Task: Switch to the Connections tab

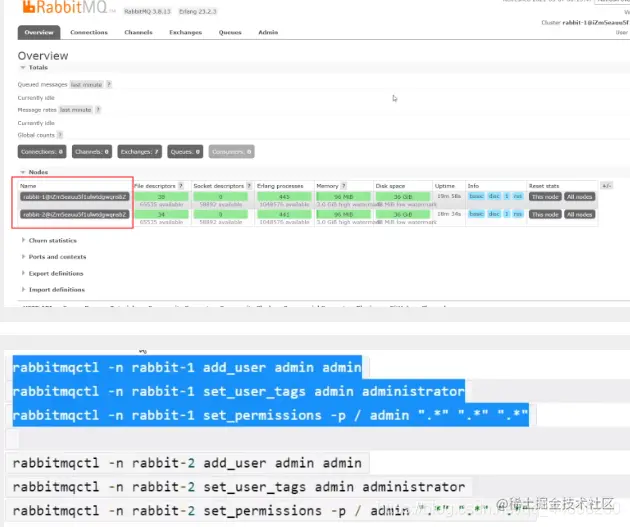Action: point(89,33)
